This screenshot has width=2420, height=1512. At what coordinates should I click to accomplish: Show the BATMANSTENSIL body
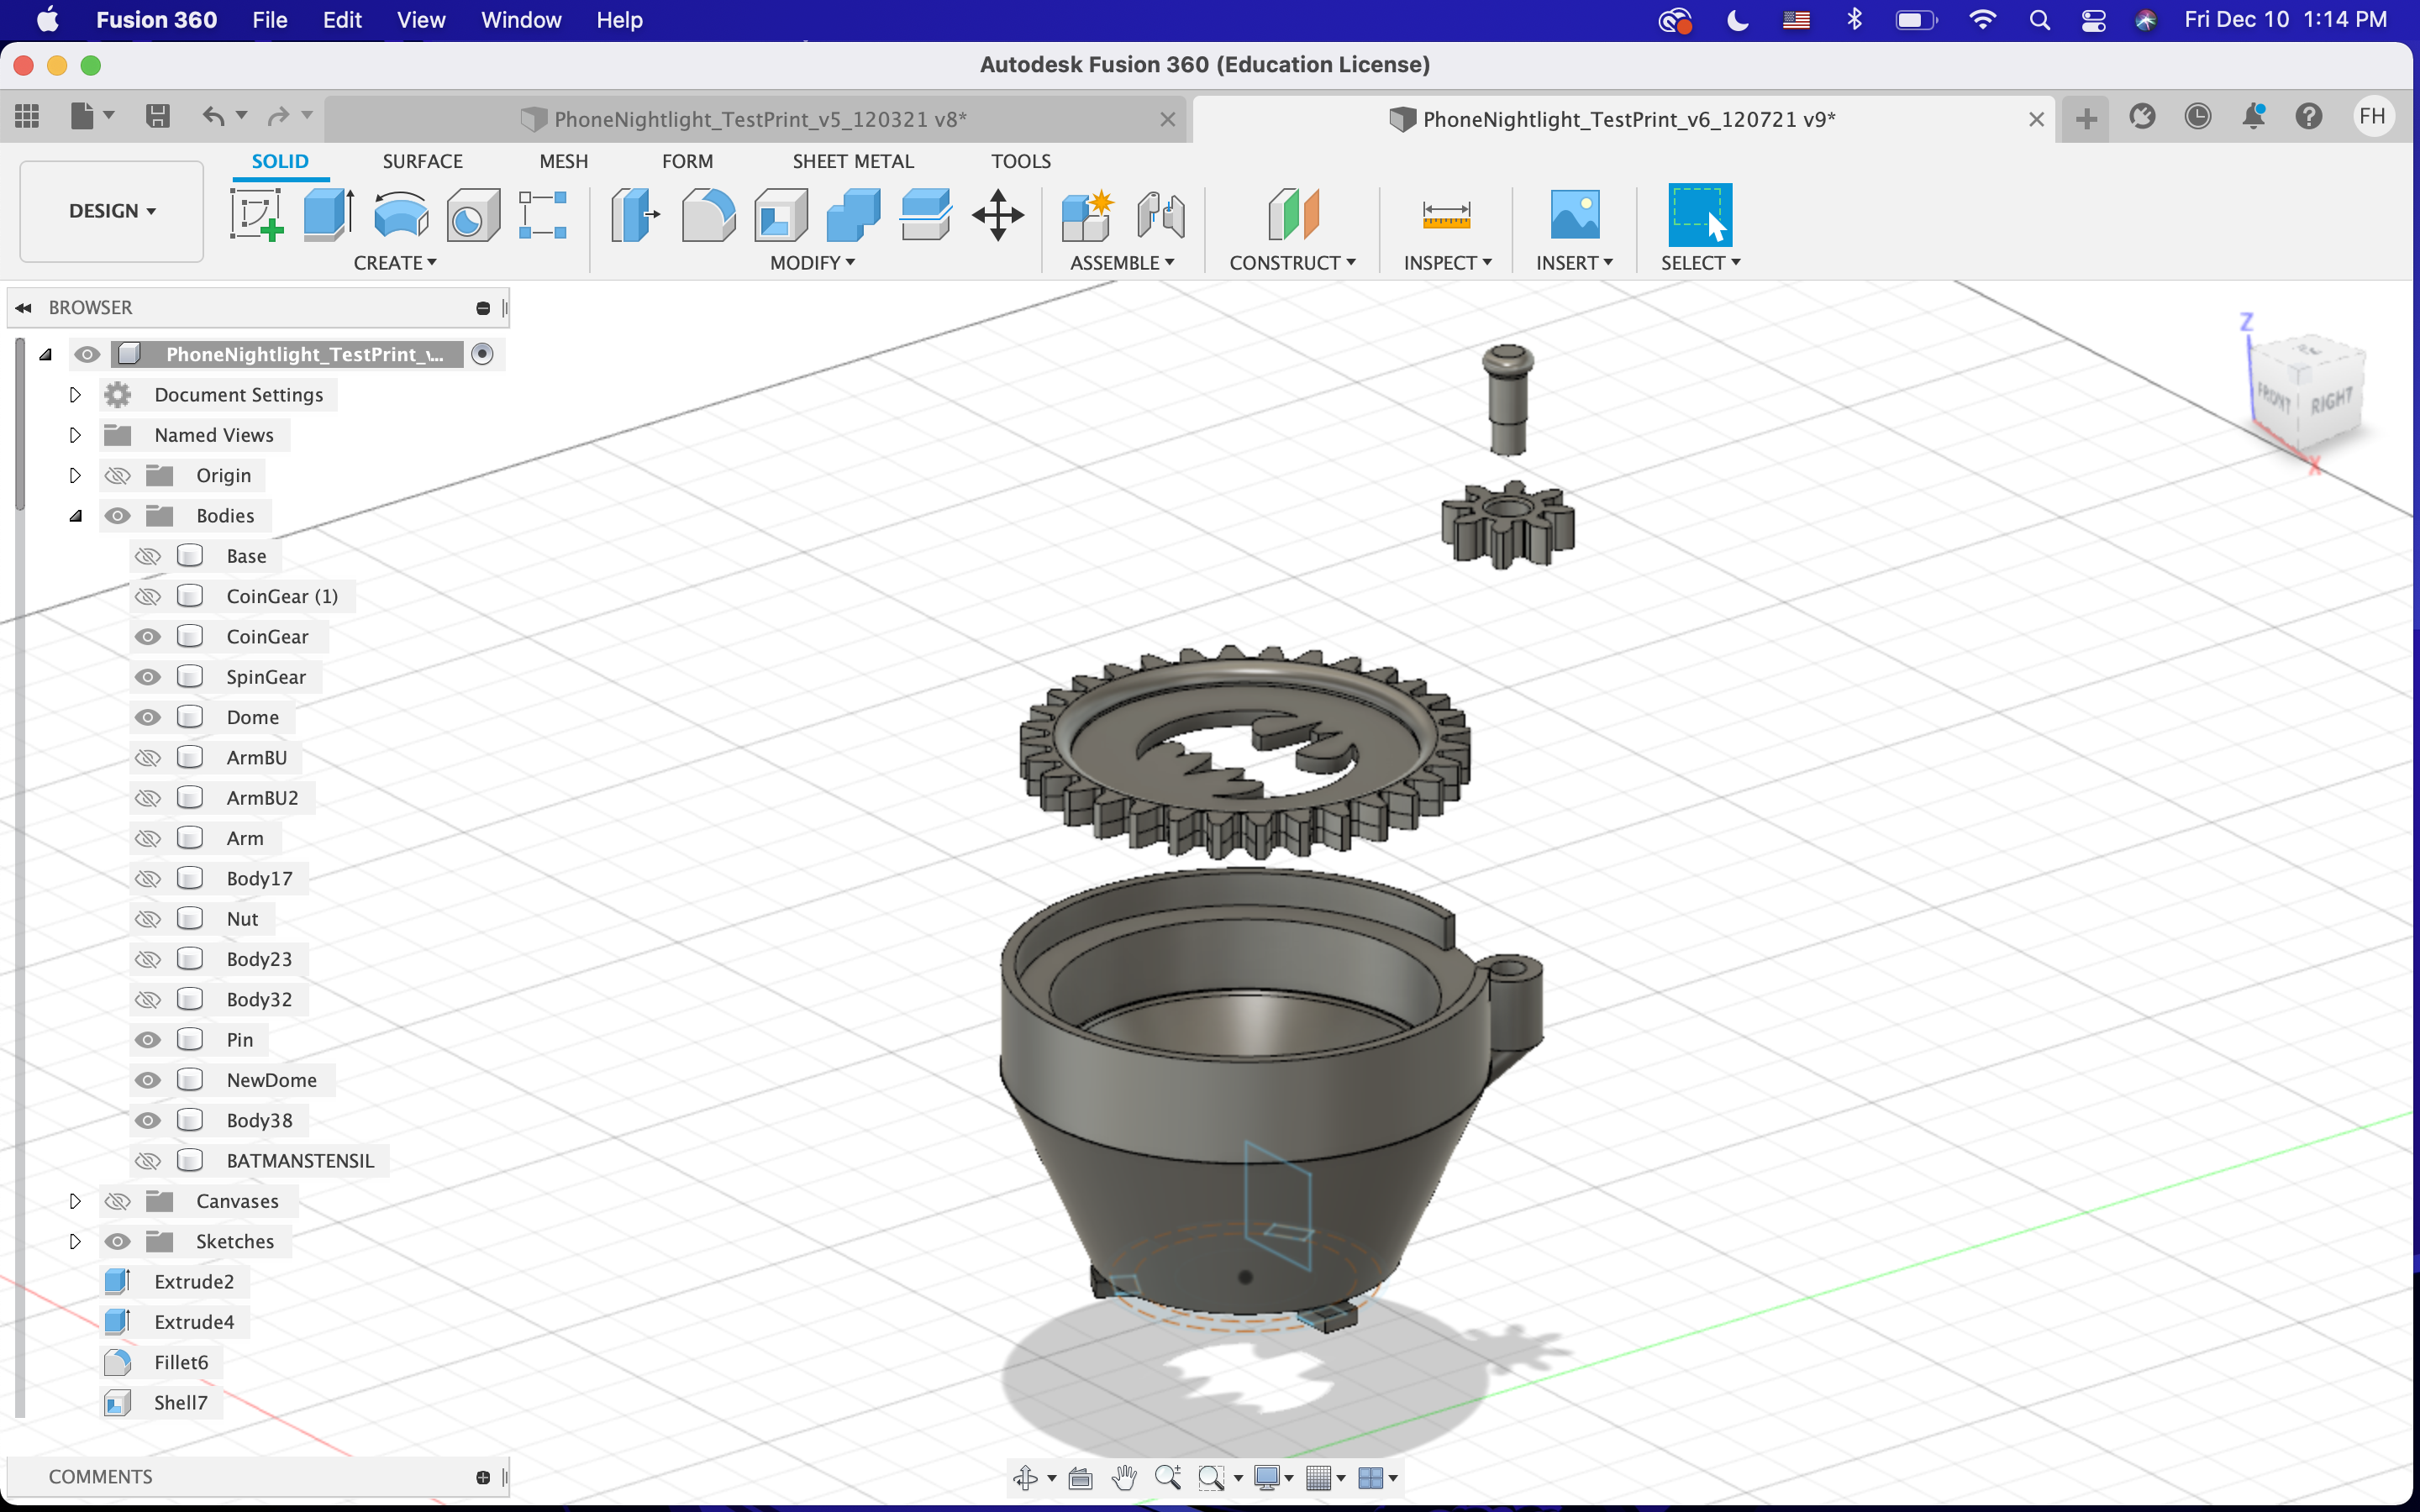tap(148, 1161)
